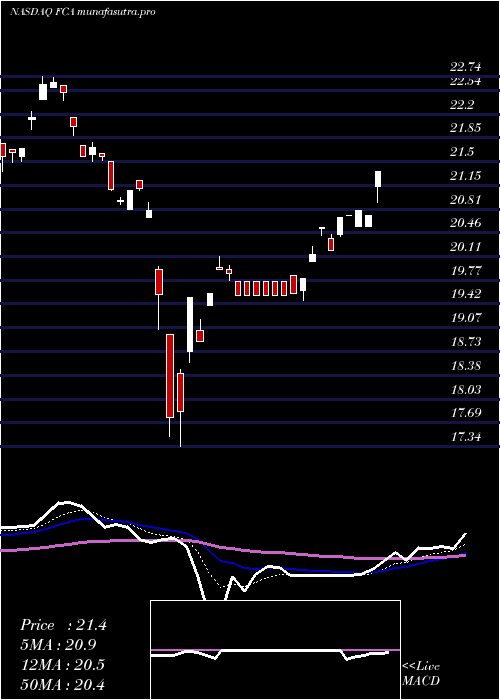This screenshot has width=500, height=700.
Task: Click the <<Live MACD label
Action: pyautogui.click(x=421, y=674)
